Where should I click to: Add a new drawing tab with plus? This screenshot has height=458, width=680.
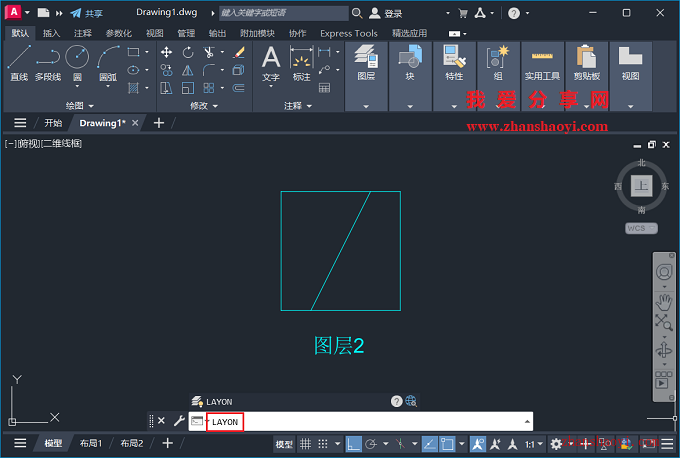coord(159,123)
